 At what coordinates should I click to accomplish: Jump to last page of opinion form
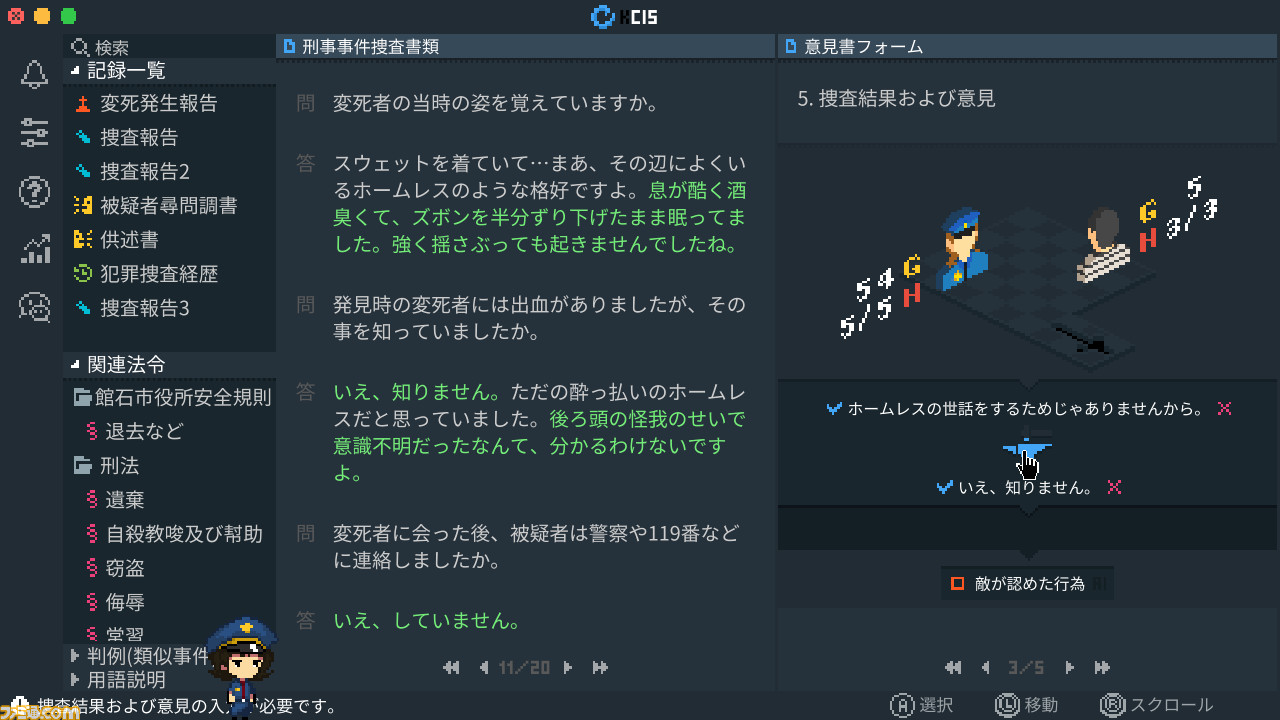[1102, 667]
